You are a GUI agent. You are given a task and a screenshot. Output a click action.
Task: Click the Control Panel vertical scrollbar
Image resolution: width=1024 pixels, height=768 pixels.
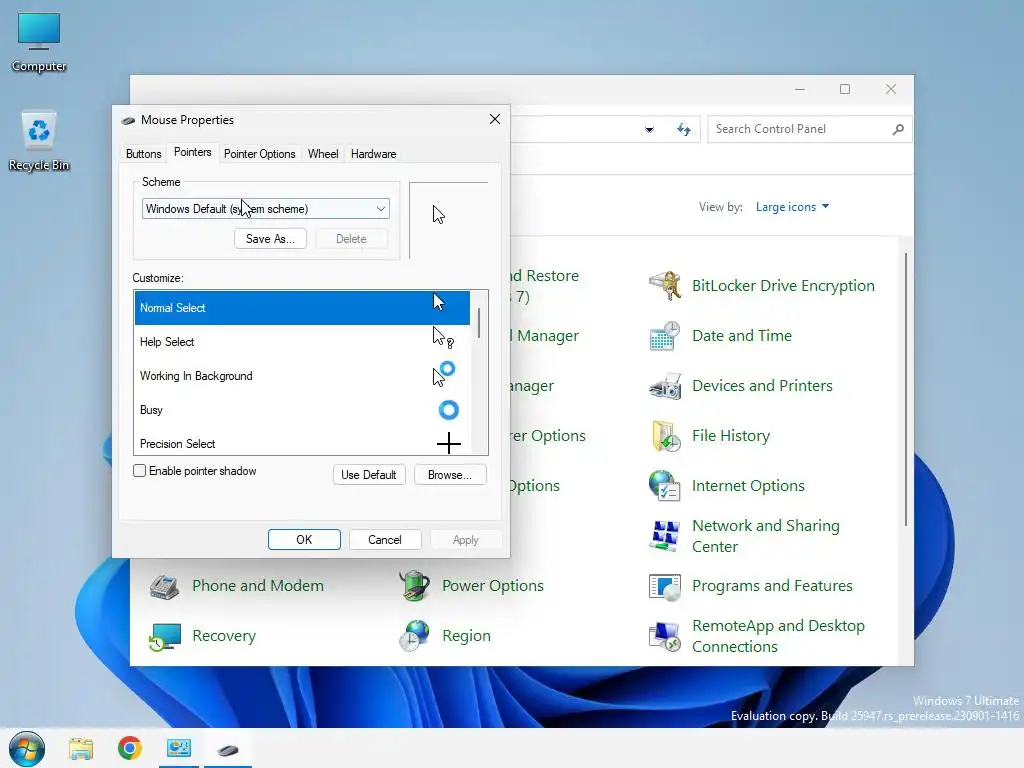point(906,389)
